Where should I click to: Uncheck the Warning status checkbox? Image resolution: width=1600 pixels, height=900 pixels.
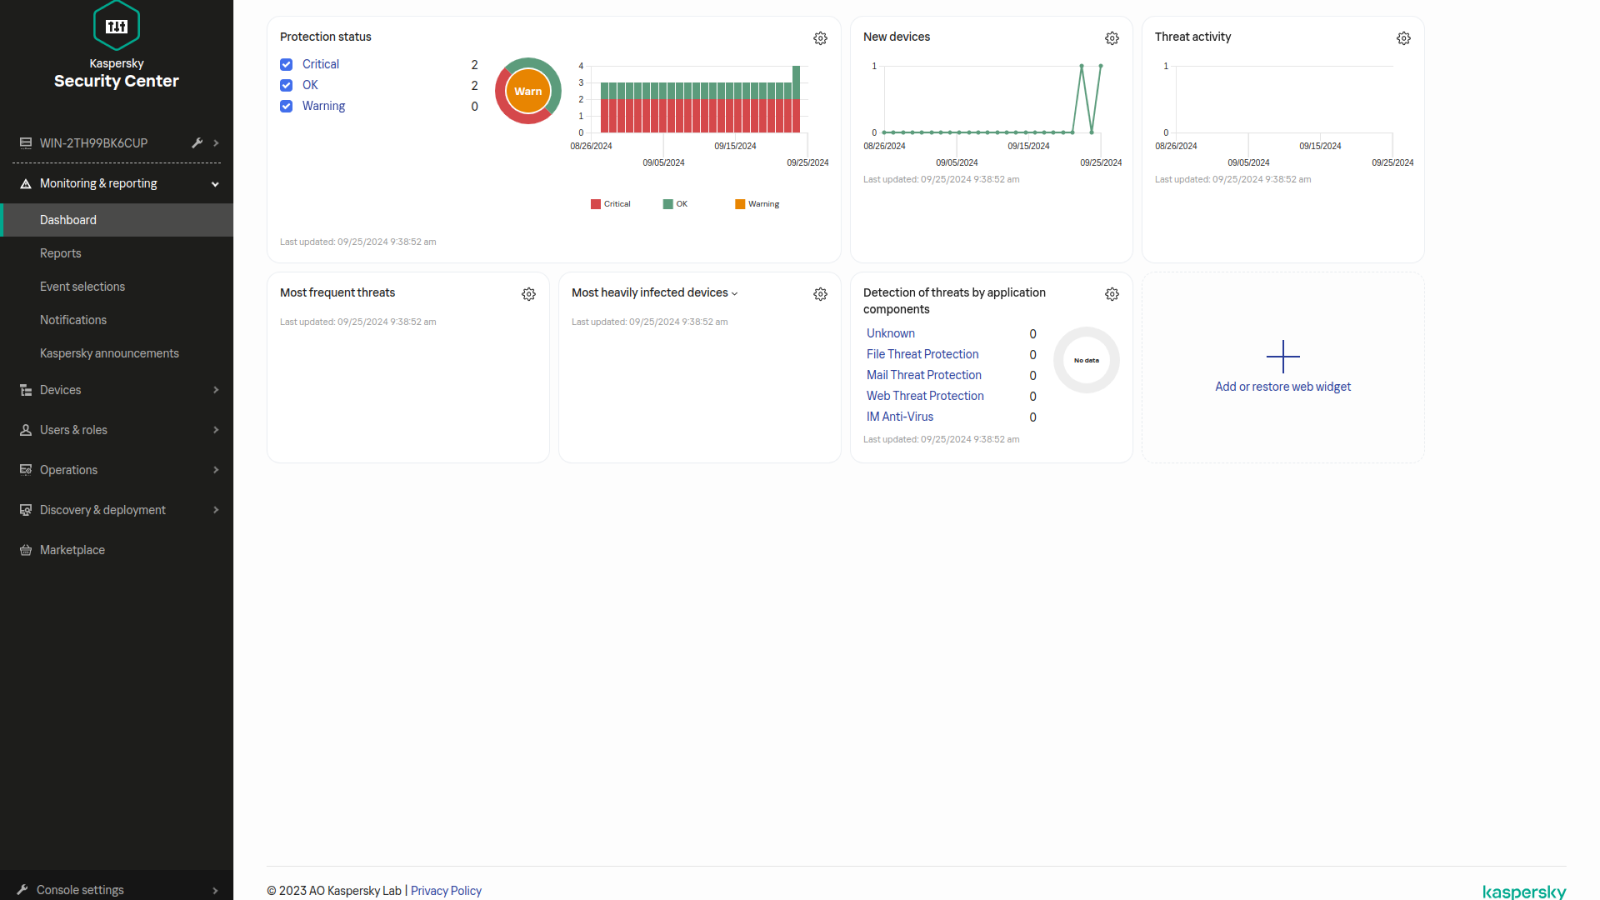286,106
